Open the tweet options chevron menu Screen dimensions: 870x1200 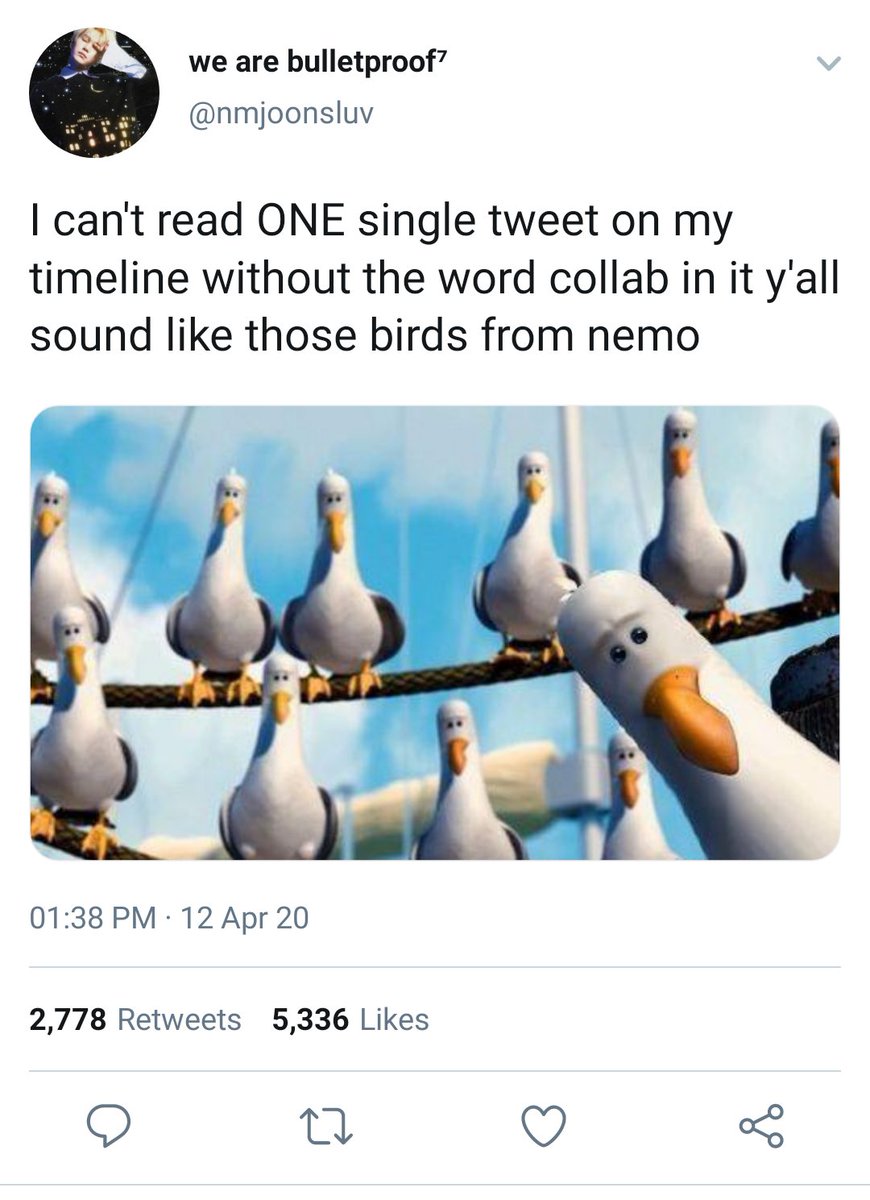pos(830,64)
